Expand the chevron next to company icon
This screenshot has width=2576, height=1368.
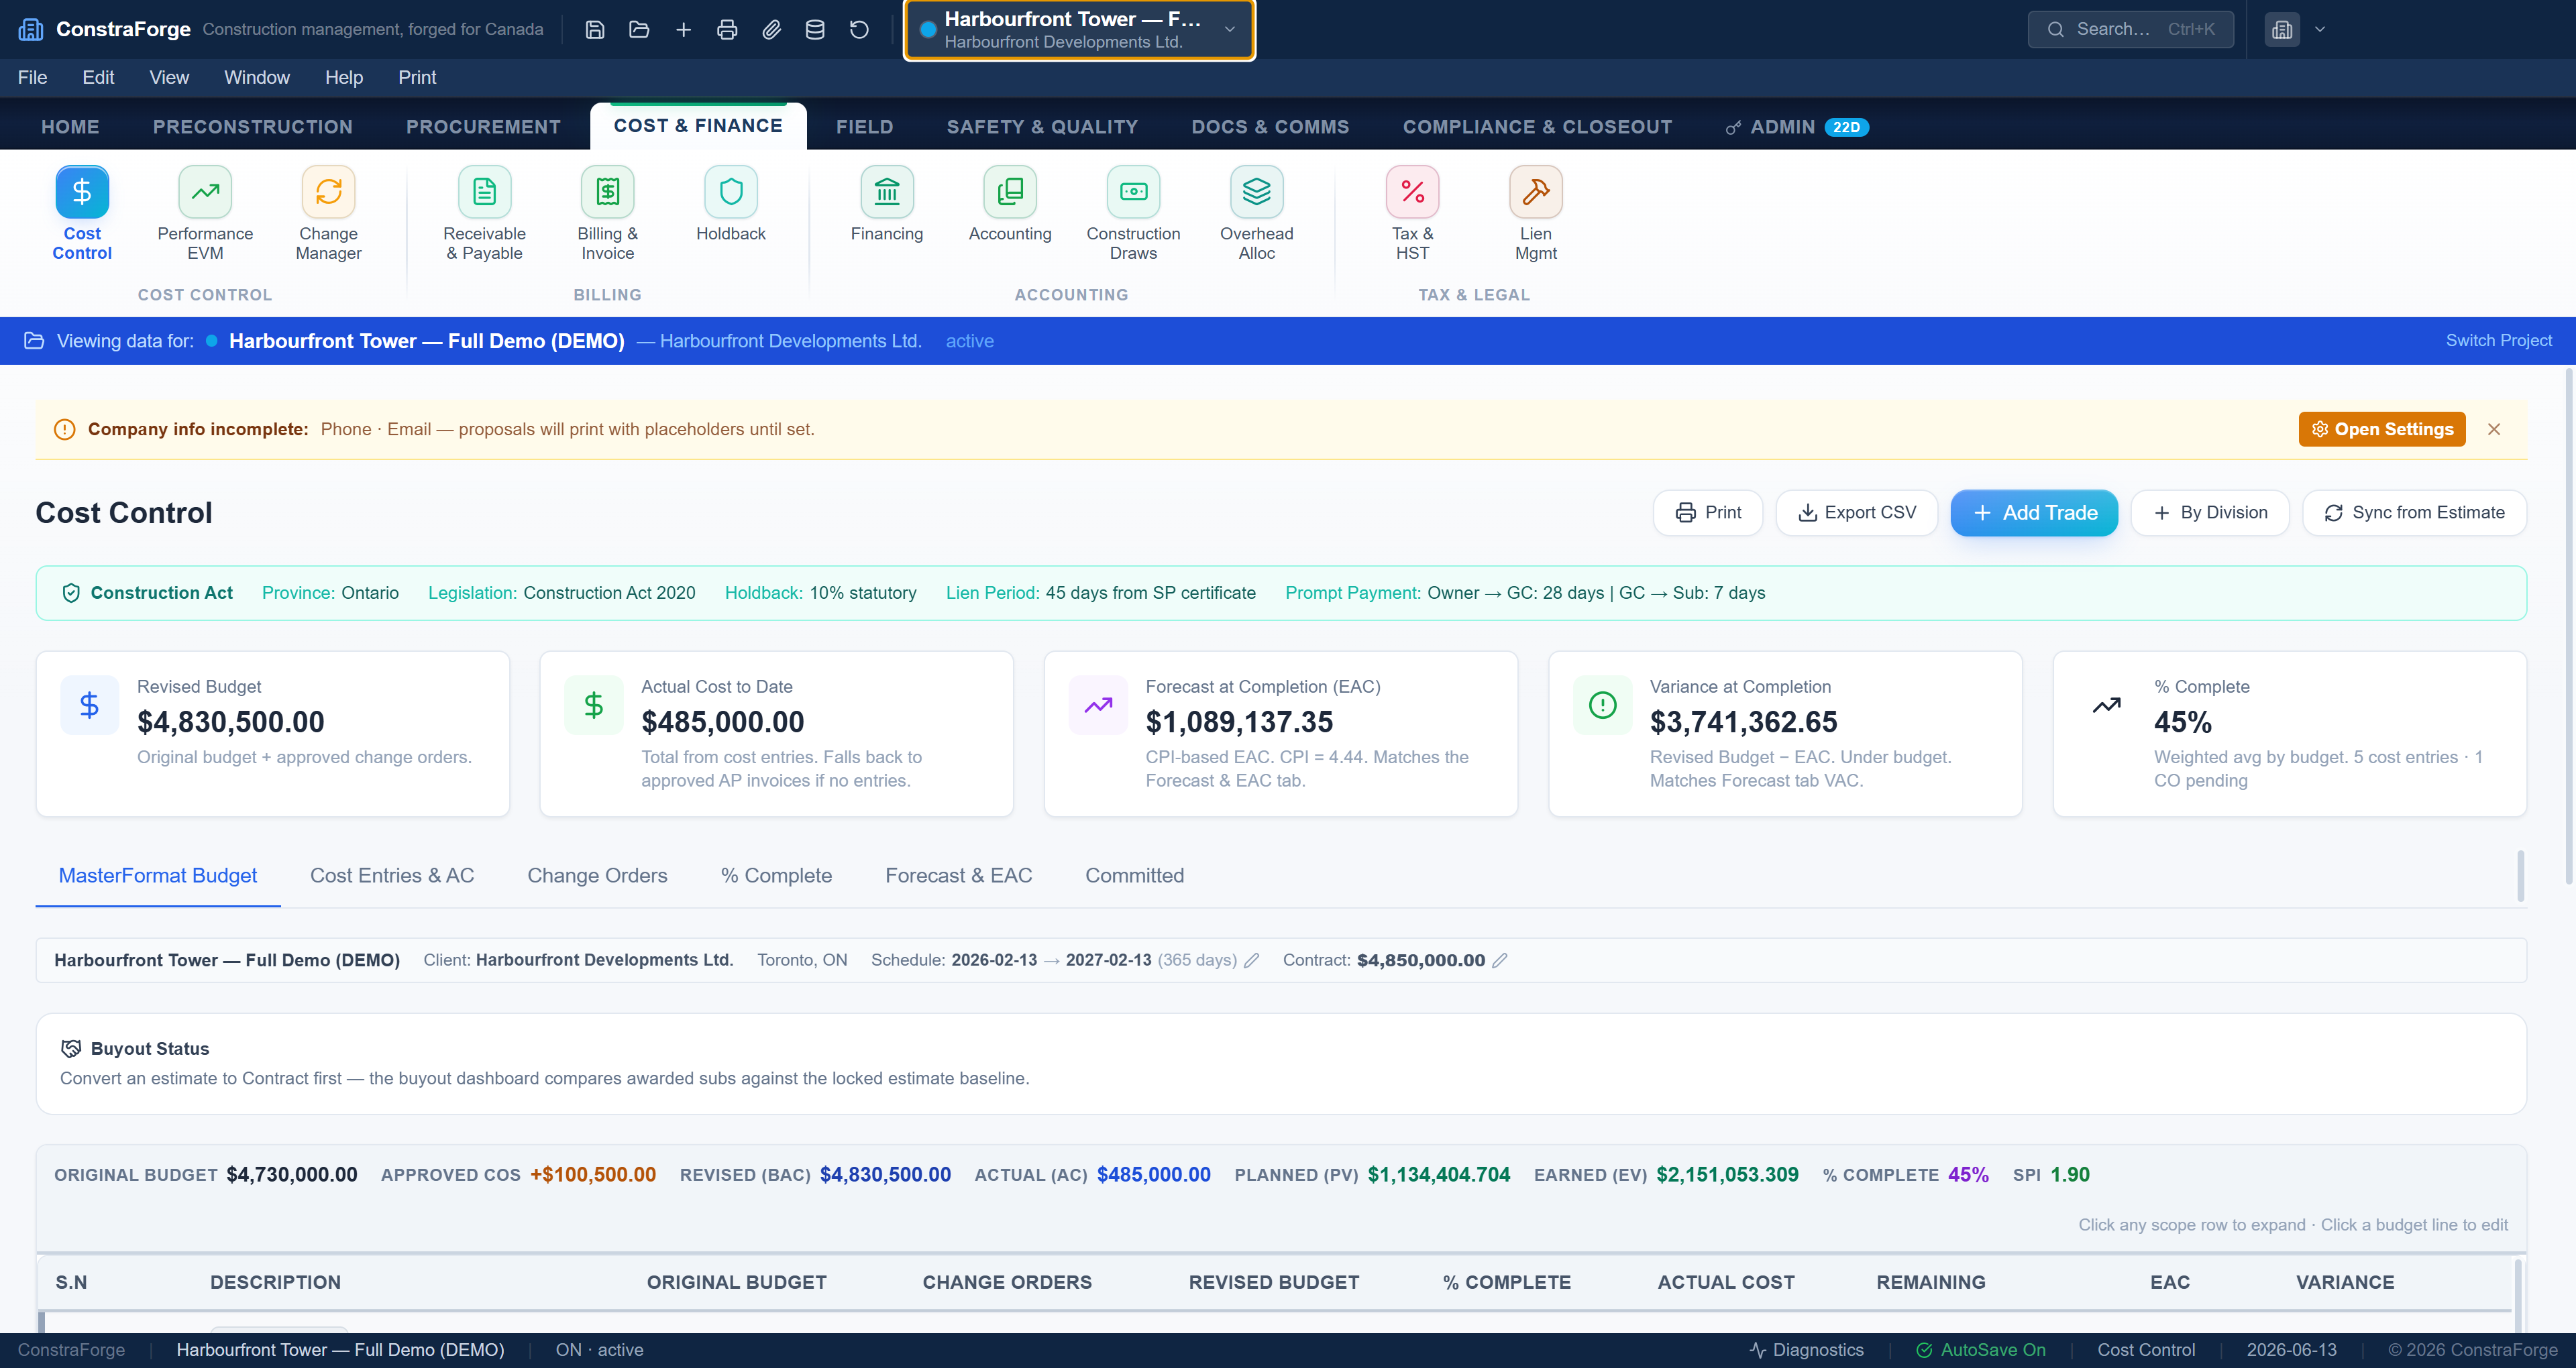pyautogui.click(x=2320, y=29)
